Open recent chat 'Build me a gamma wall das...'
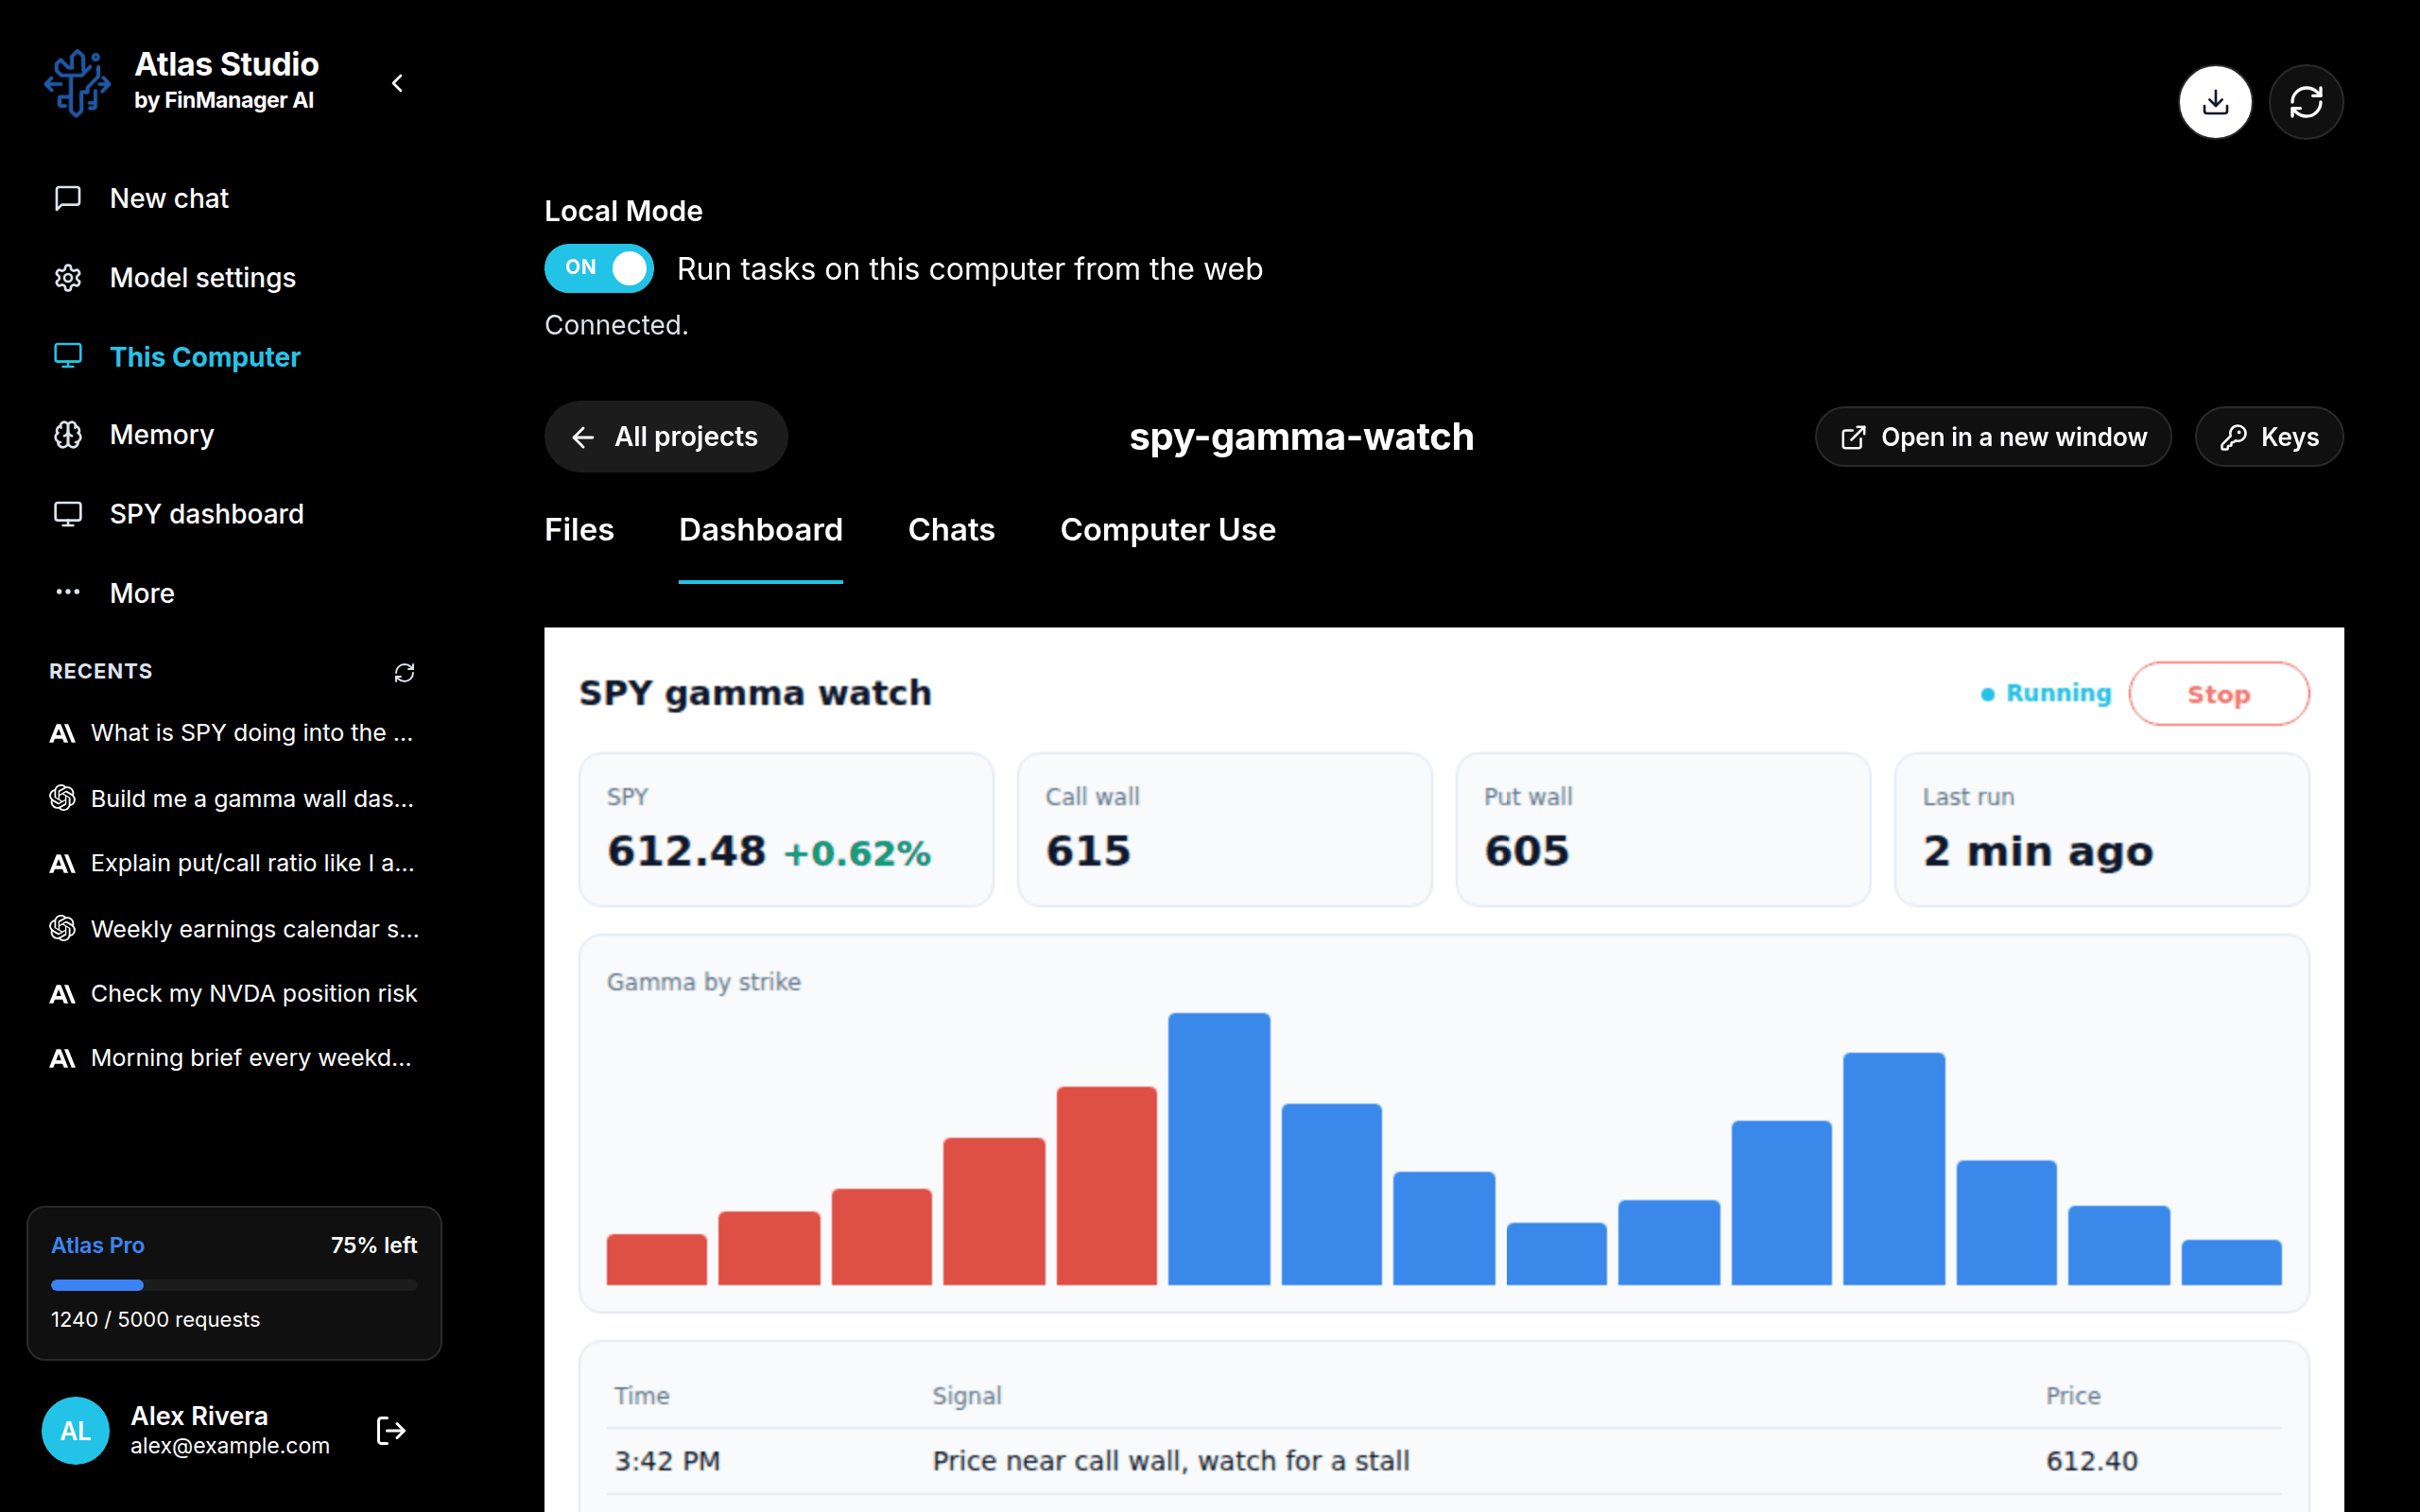This screenshot has height=1512, width=2420. pyautogui.click(x=234, y=798)
